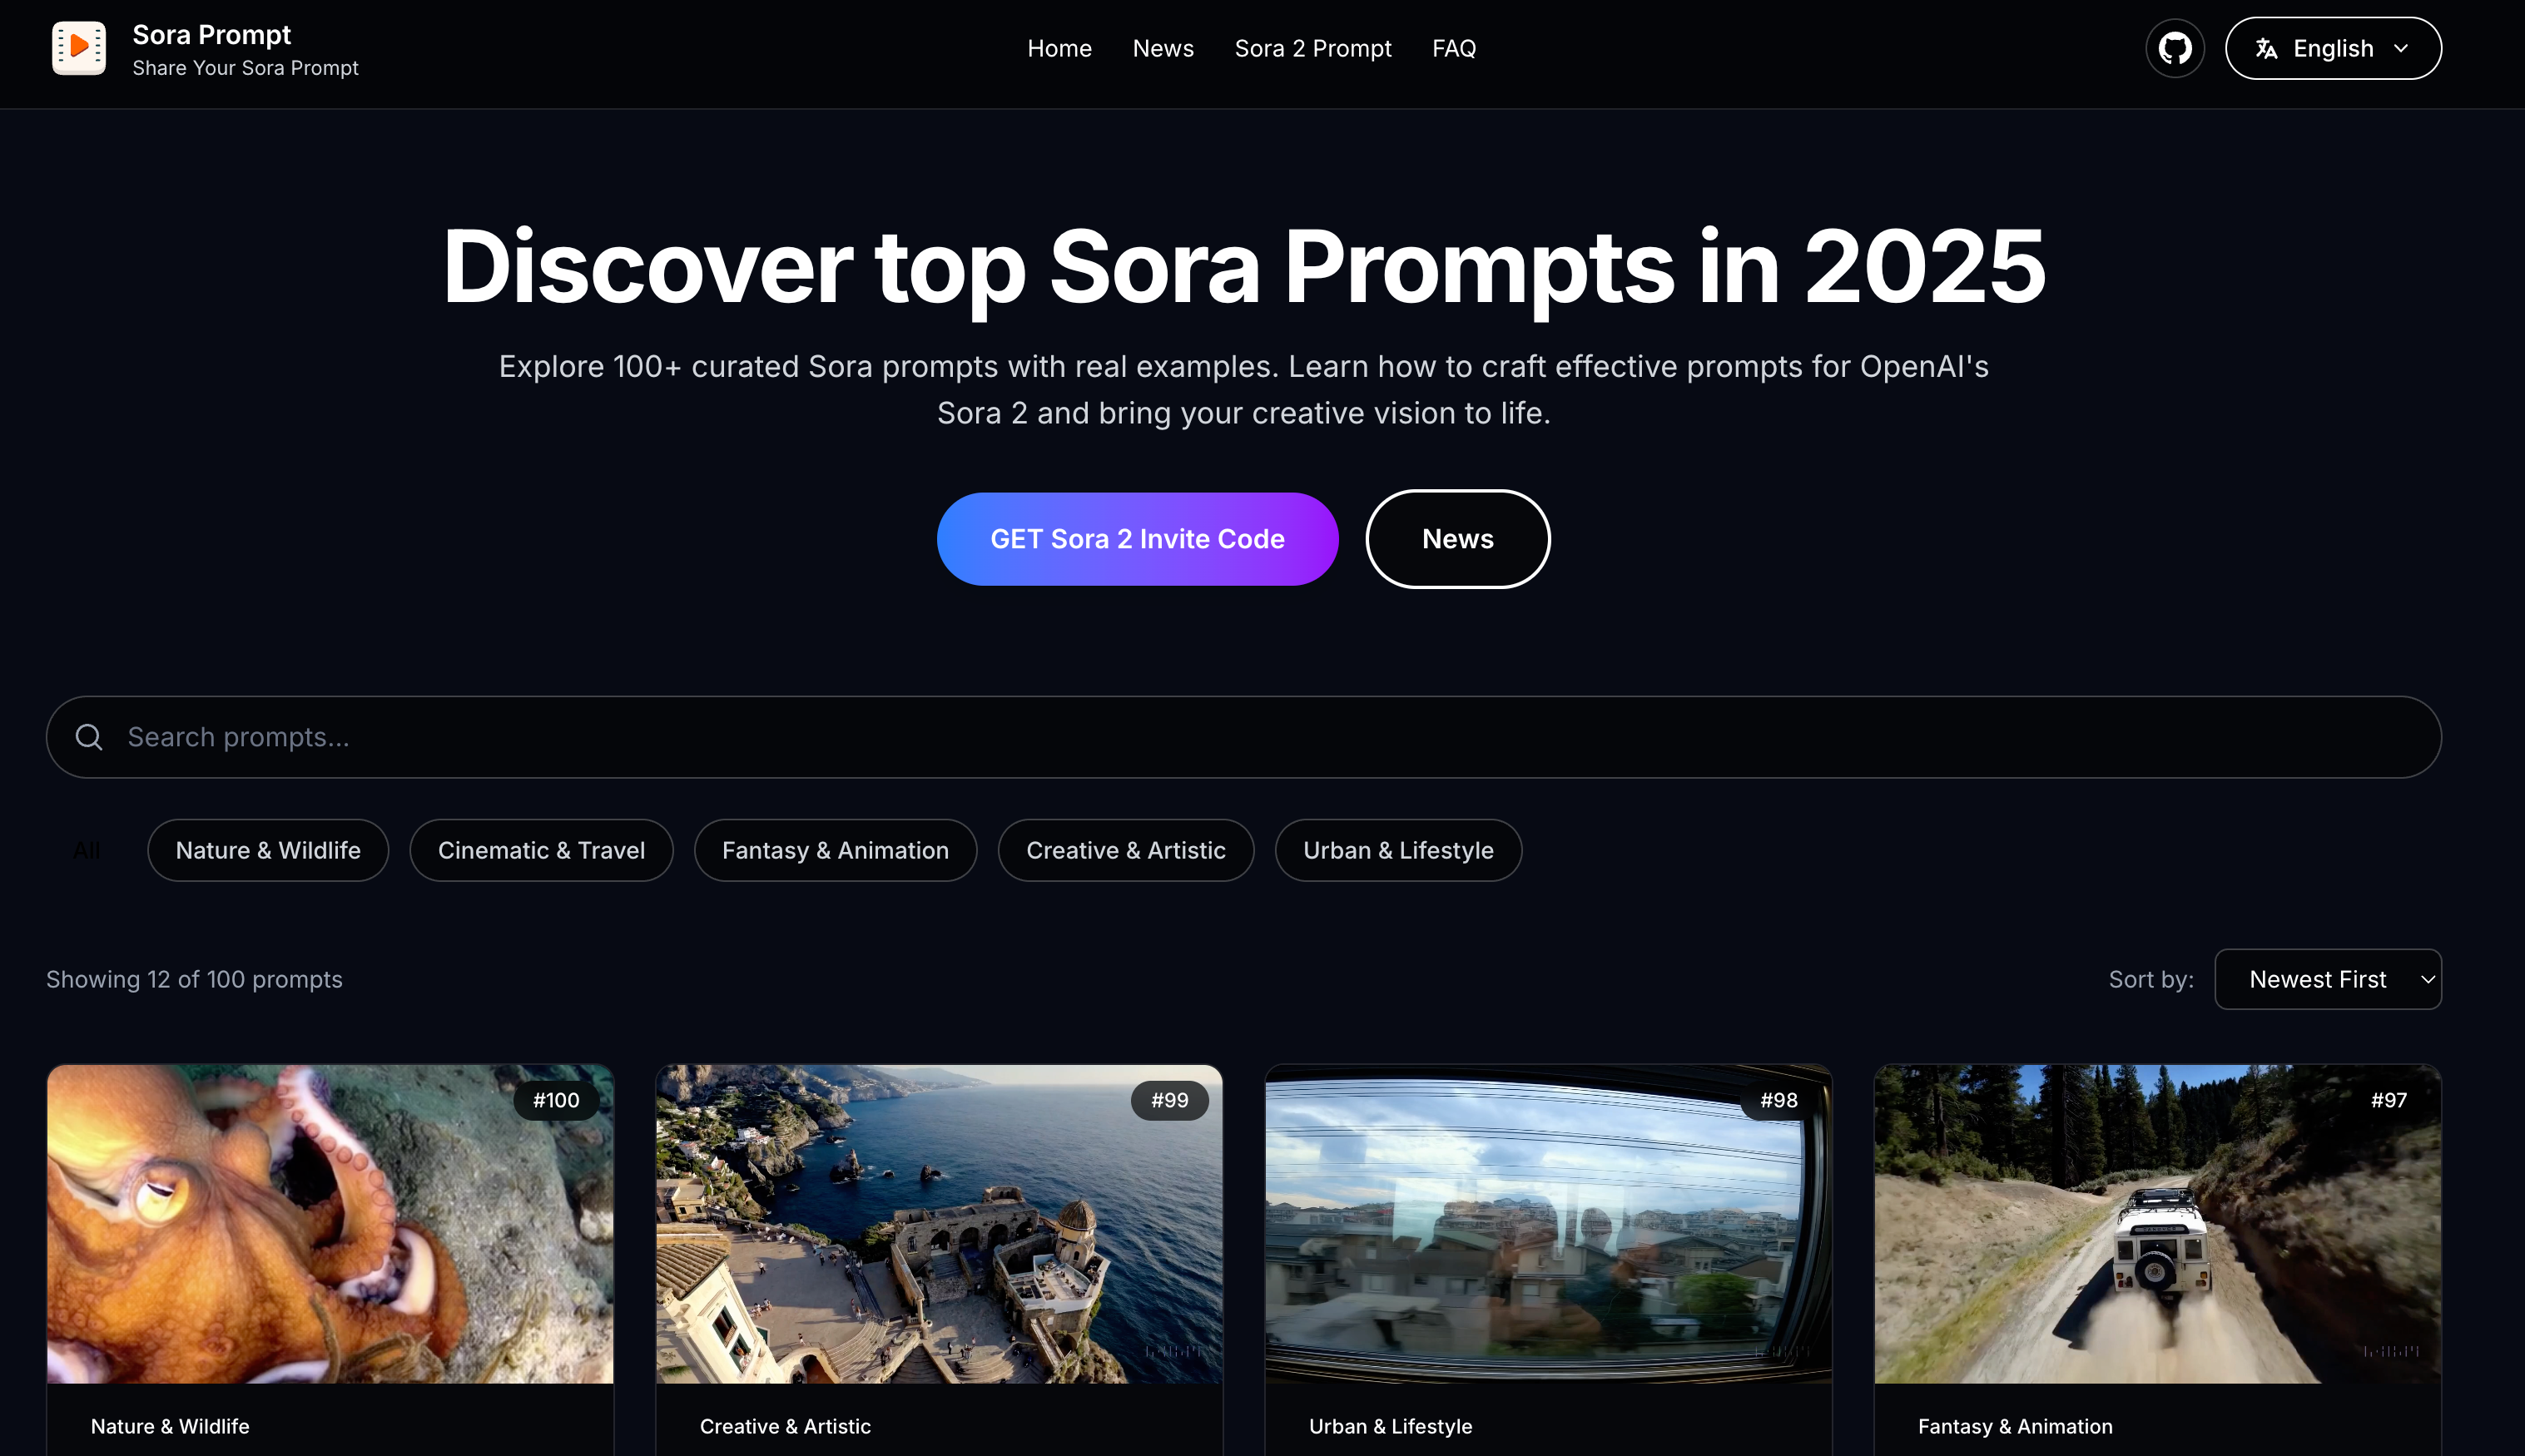Filter by Cinematic & Travel category
Viewport: 2525px width, 1456px height.
tap(541, 850)
